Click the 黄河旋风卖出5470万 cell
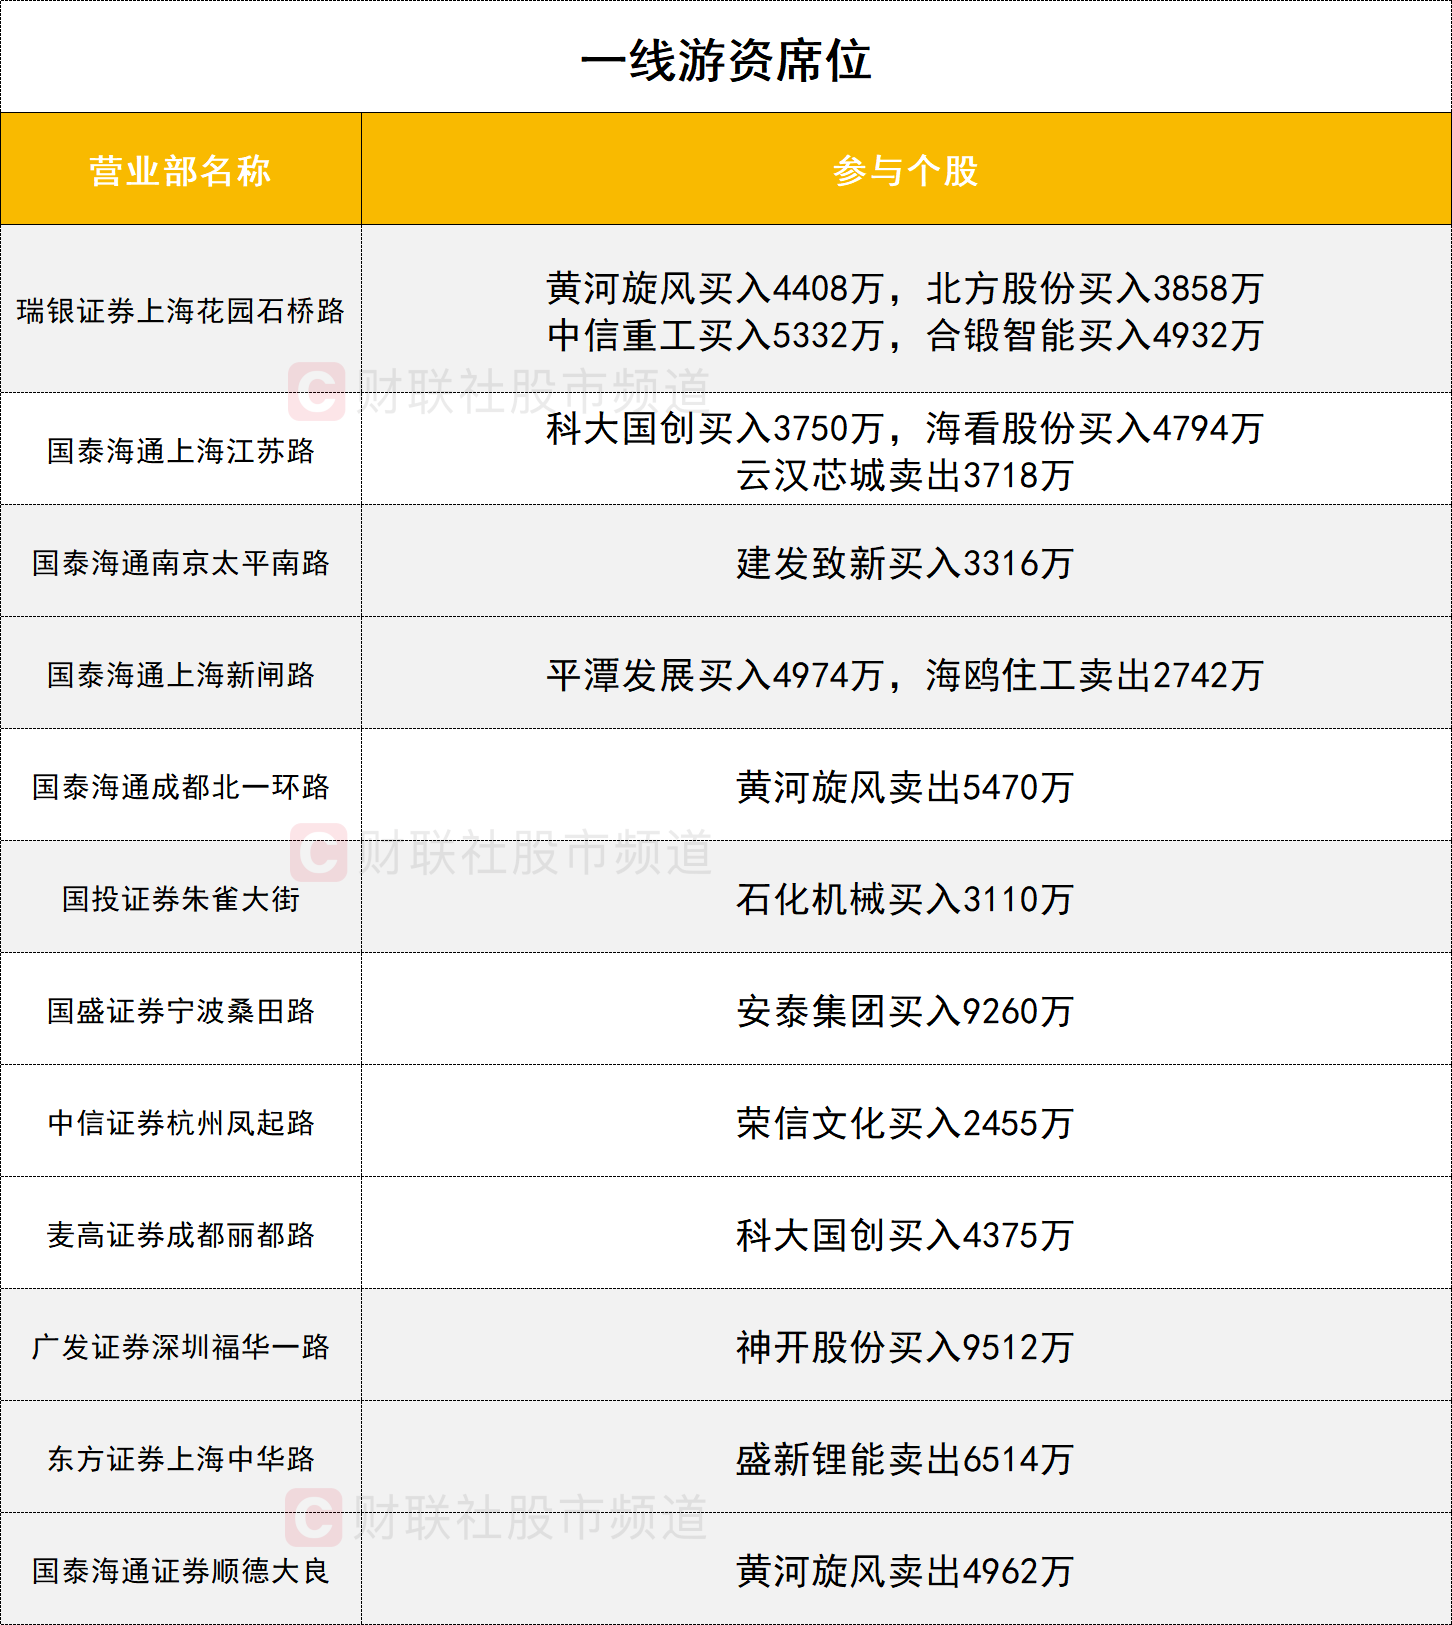The width and height of the screenshot is (1452, 1625). 906,787
